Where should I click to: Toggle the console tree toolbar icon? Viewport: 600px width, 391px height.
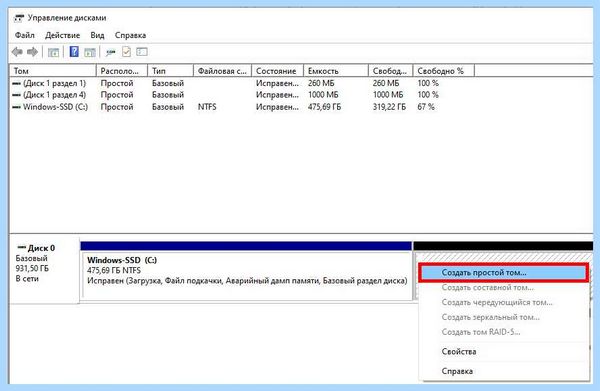(53, 52)
